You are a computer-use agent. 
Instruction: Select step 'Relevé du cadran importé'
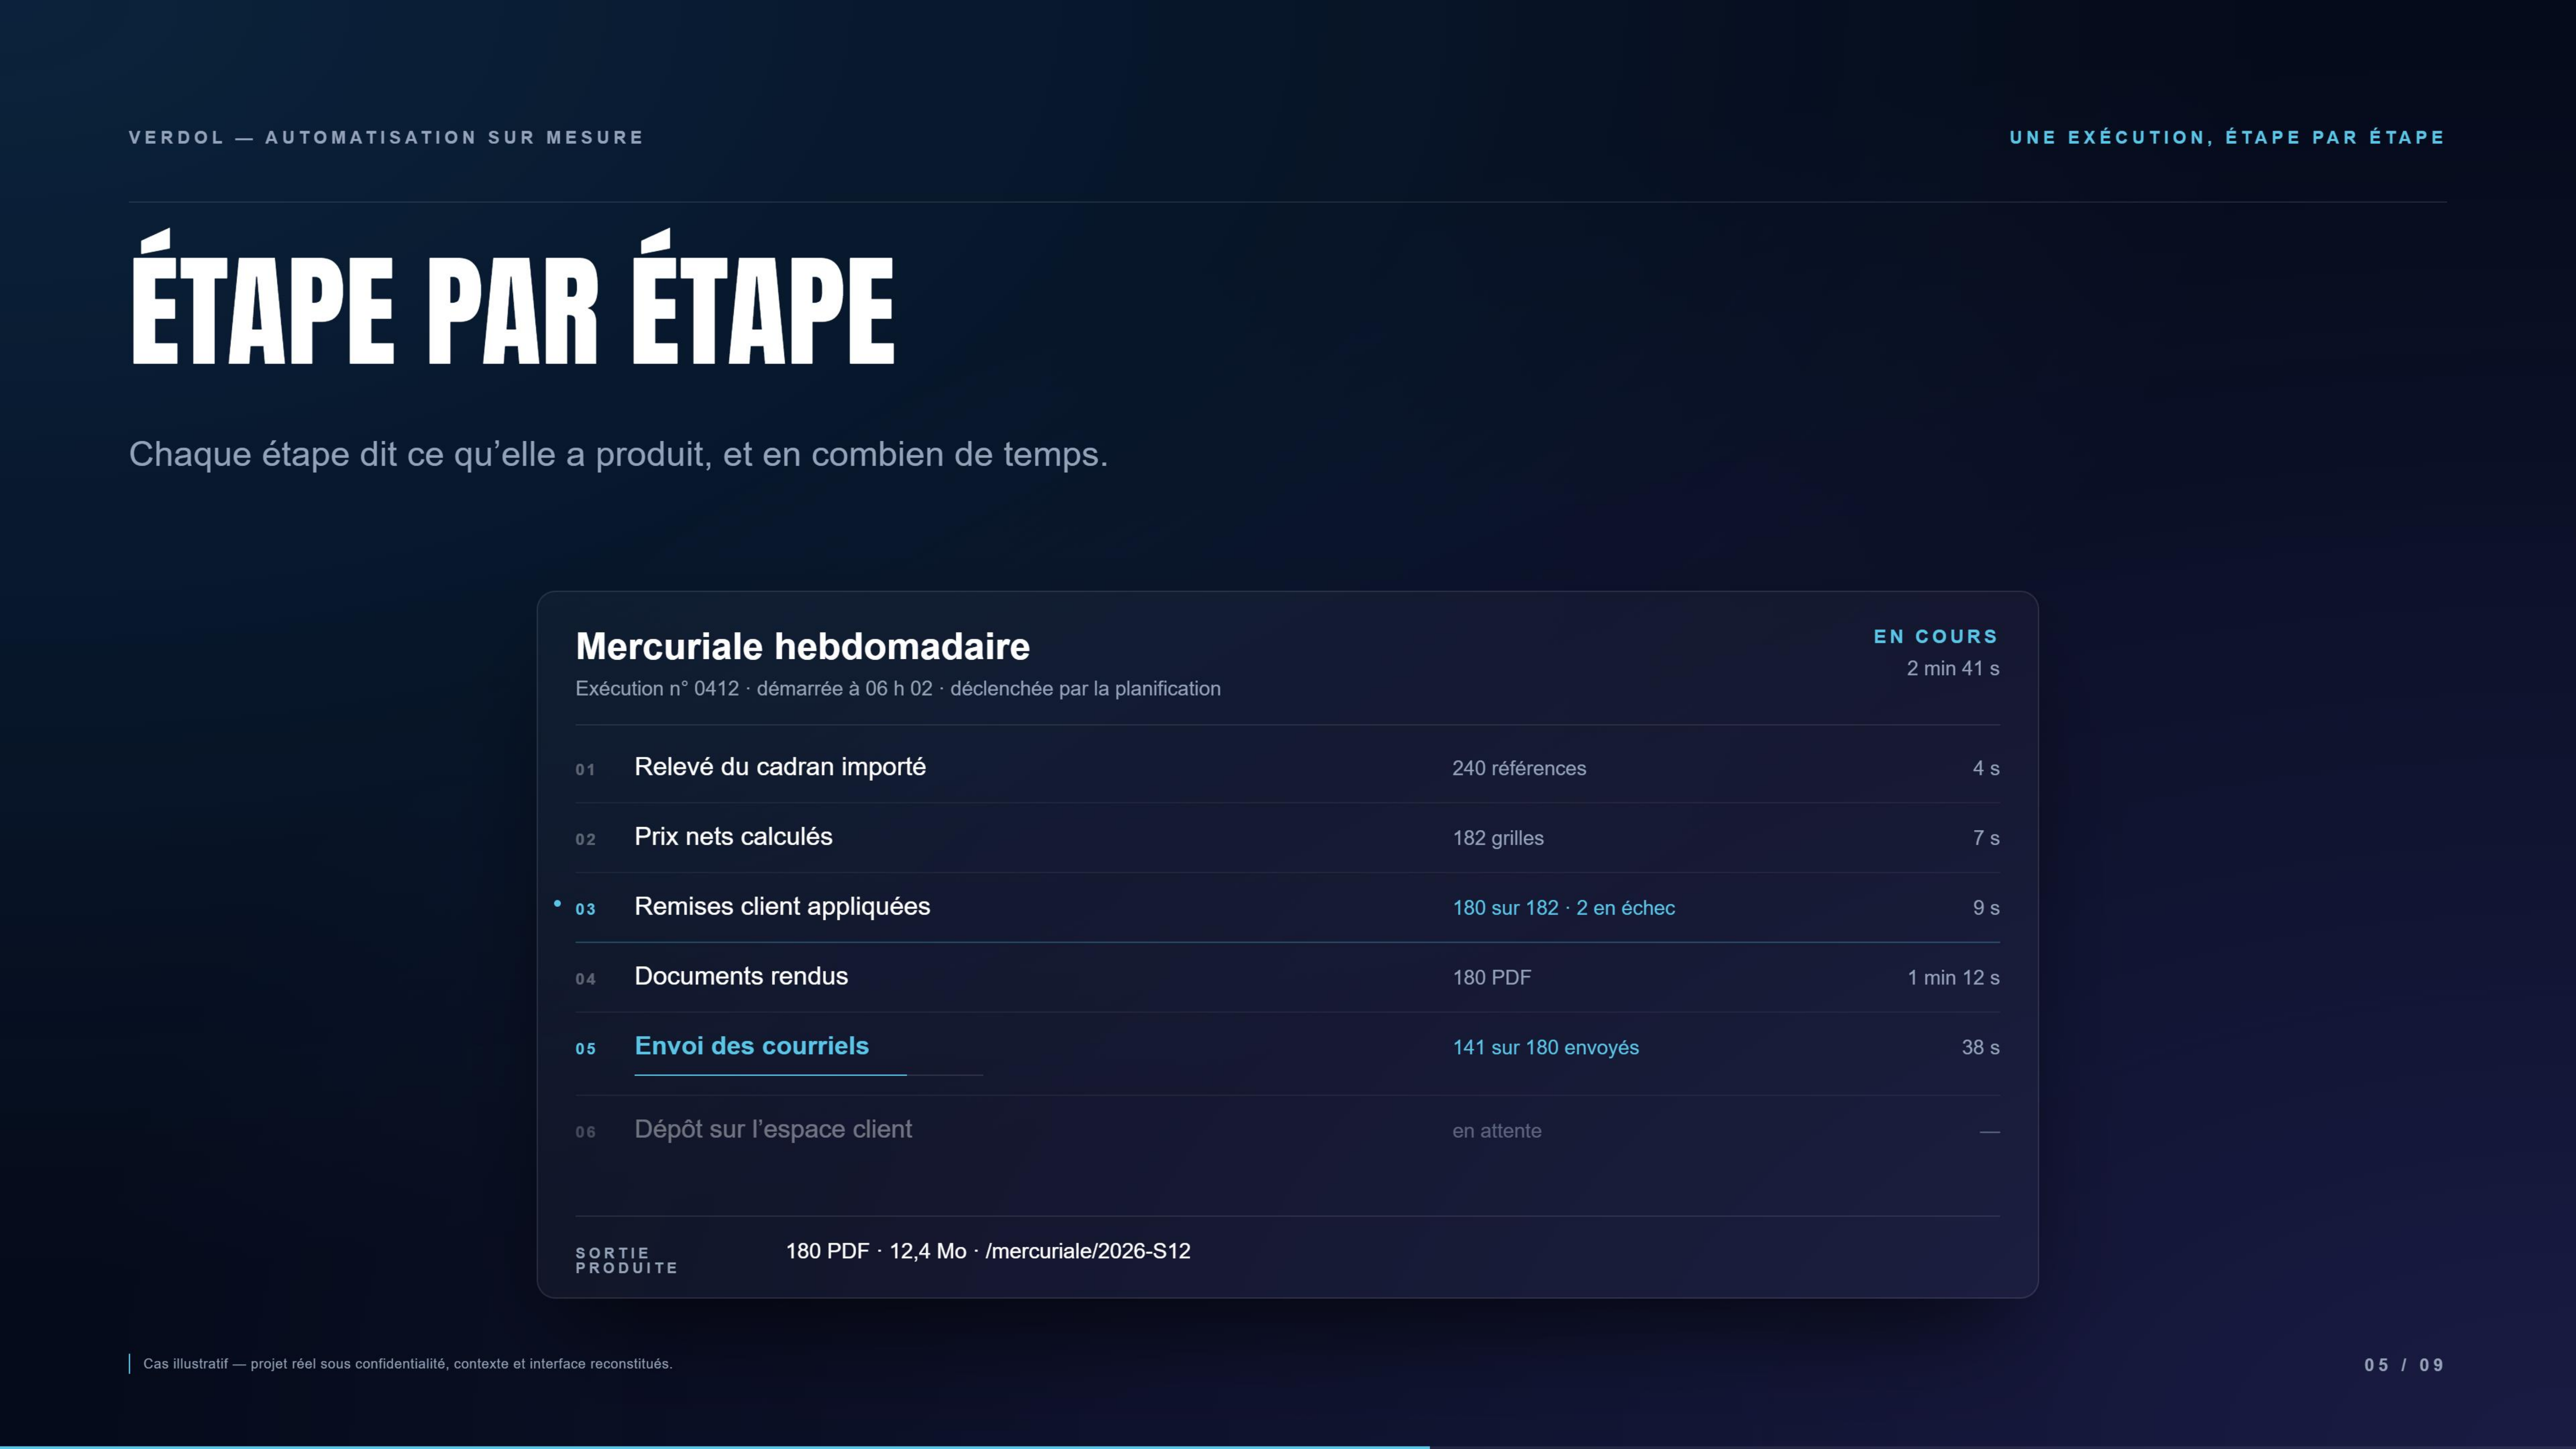coord(780,767)
